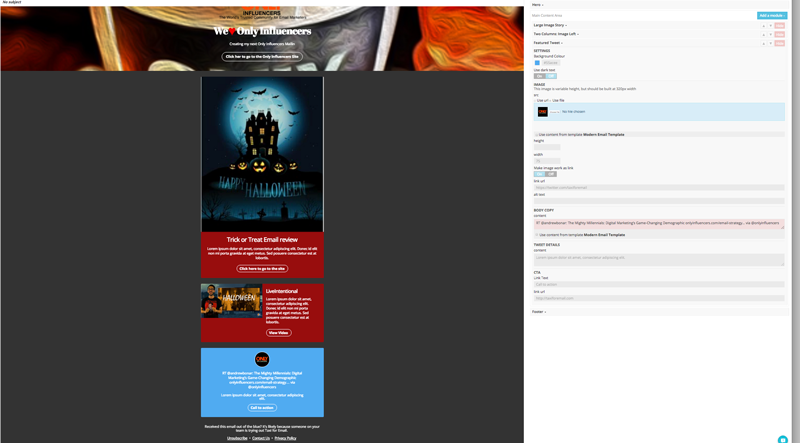Hide the Two Columns Image Left module

pyautogui.click(x=779, y=34)
